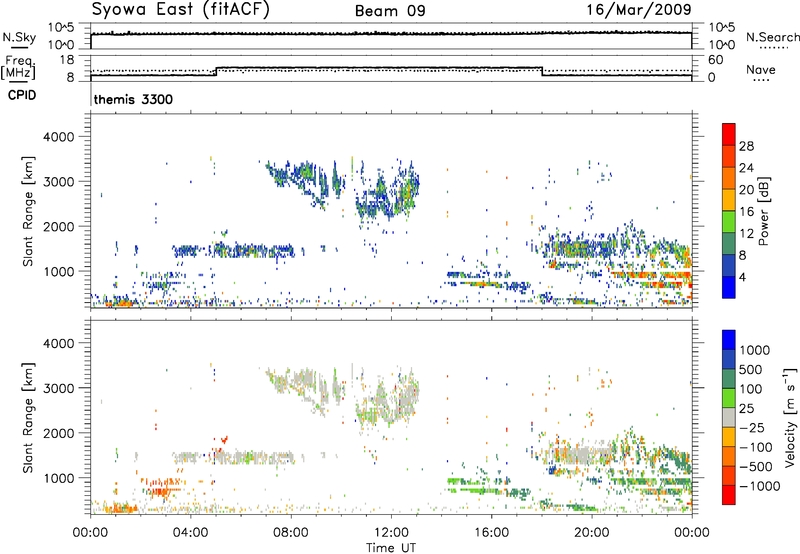Click the '-500' Velocity colorbar tick
The width and height of the screenshot is (800, 554).
756,466
